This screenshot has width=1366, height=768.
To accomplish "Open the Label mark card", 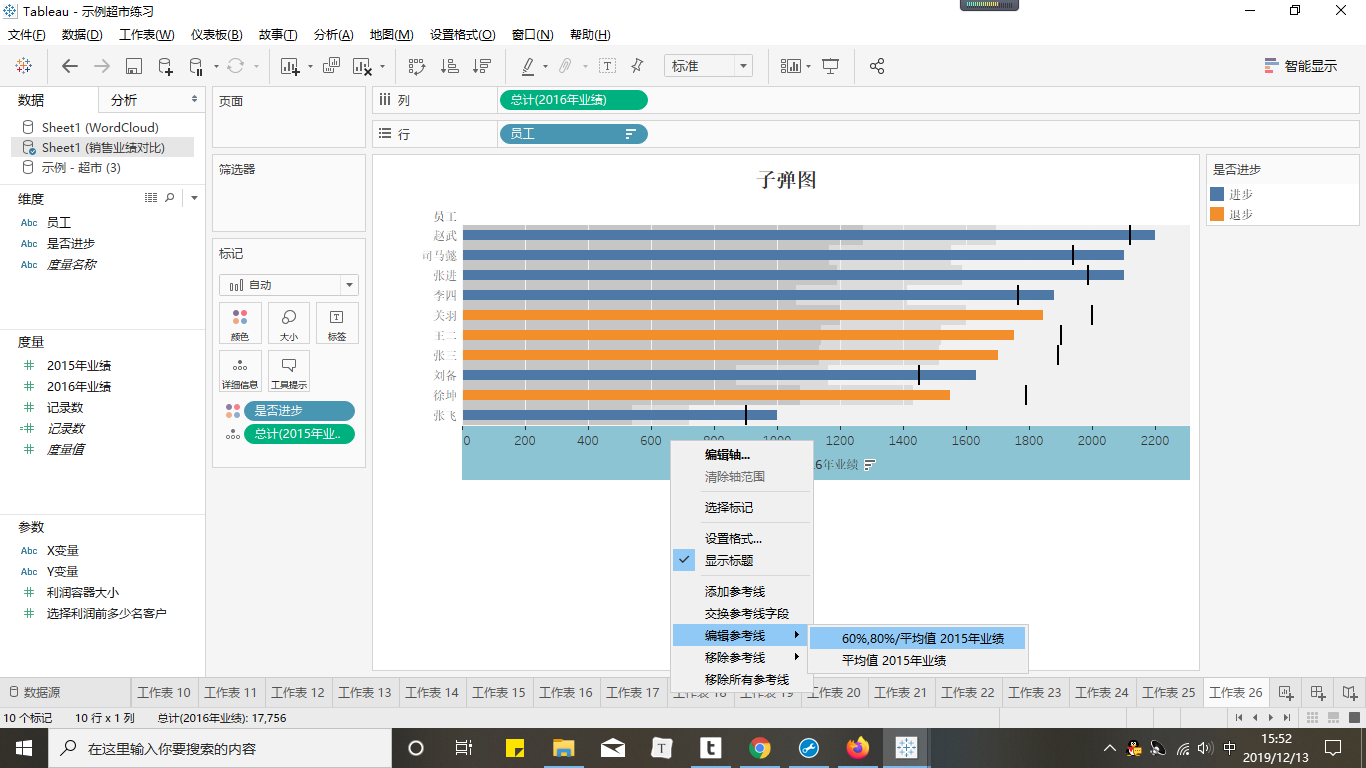I will pyautogui.click(x=337, y=324).
